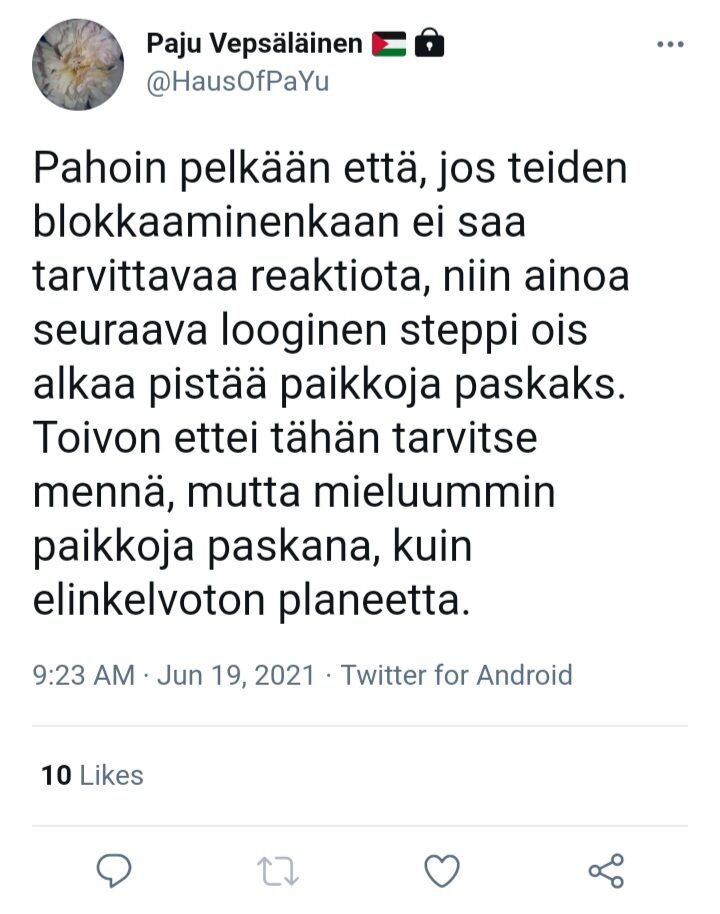Screen dimensions: 720x914
Task: Like the tweet with the heart icon
Action: click(x=441, y=870)
